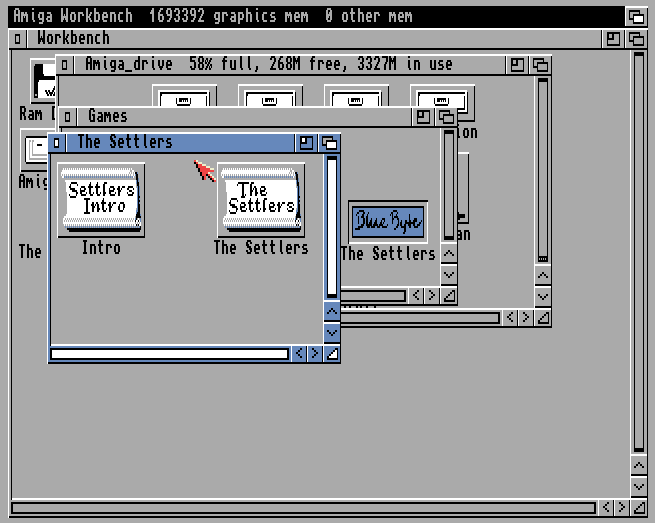
Task: Click vertical scrollbar of The Settlers window
Action: tap(332, 227)
